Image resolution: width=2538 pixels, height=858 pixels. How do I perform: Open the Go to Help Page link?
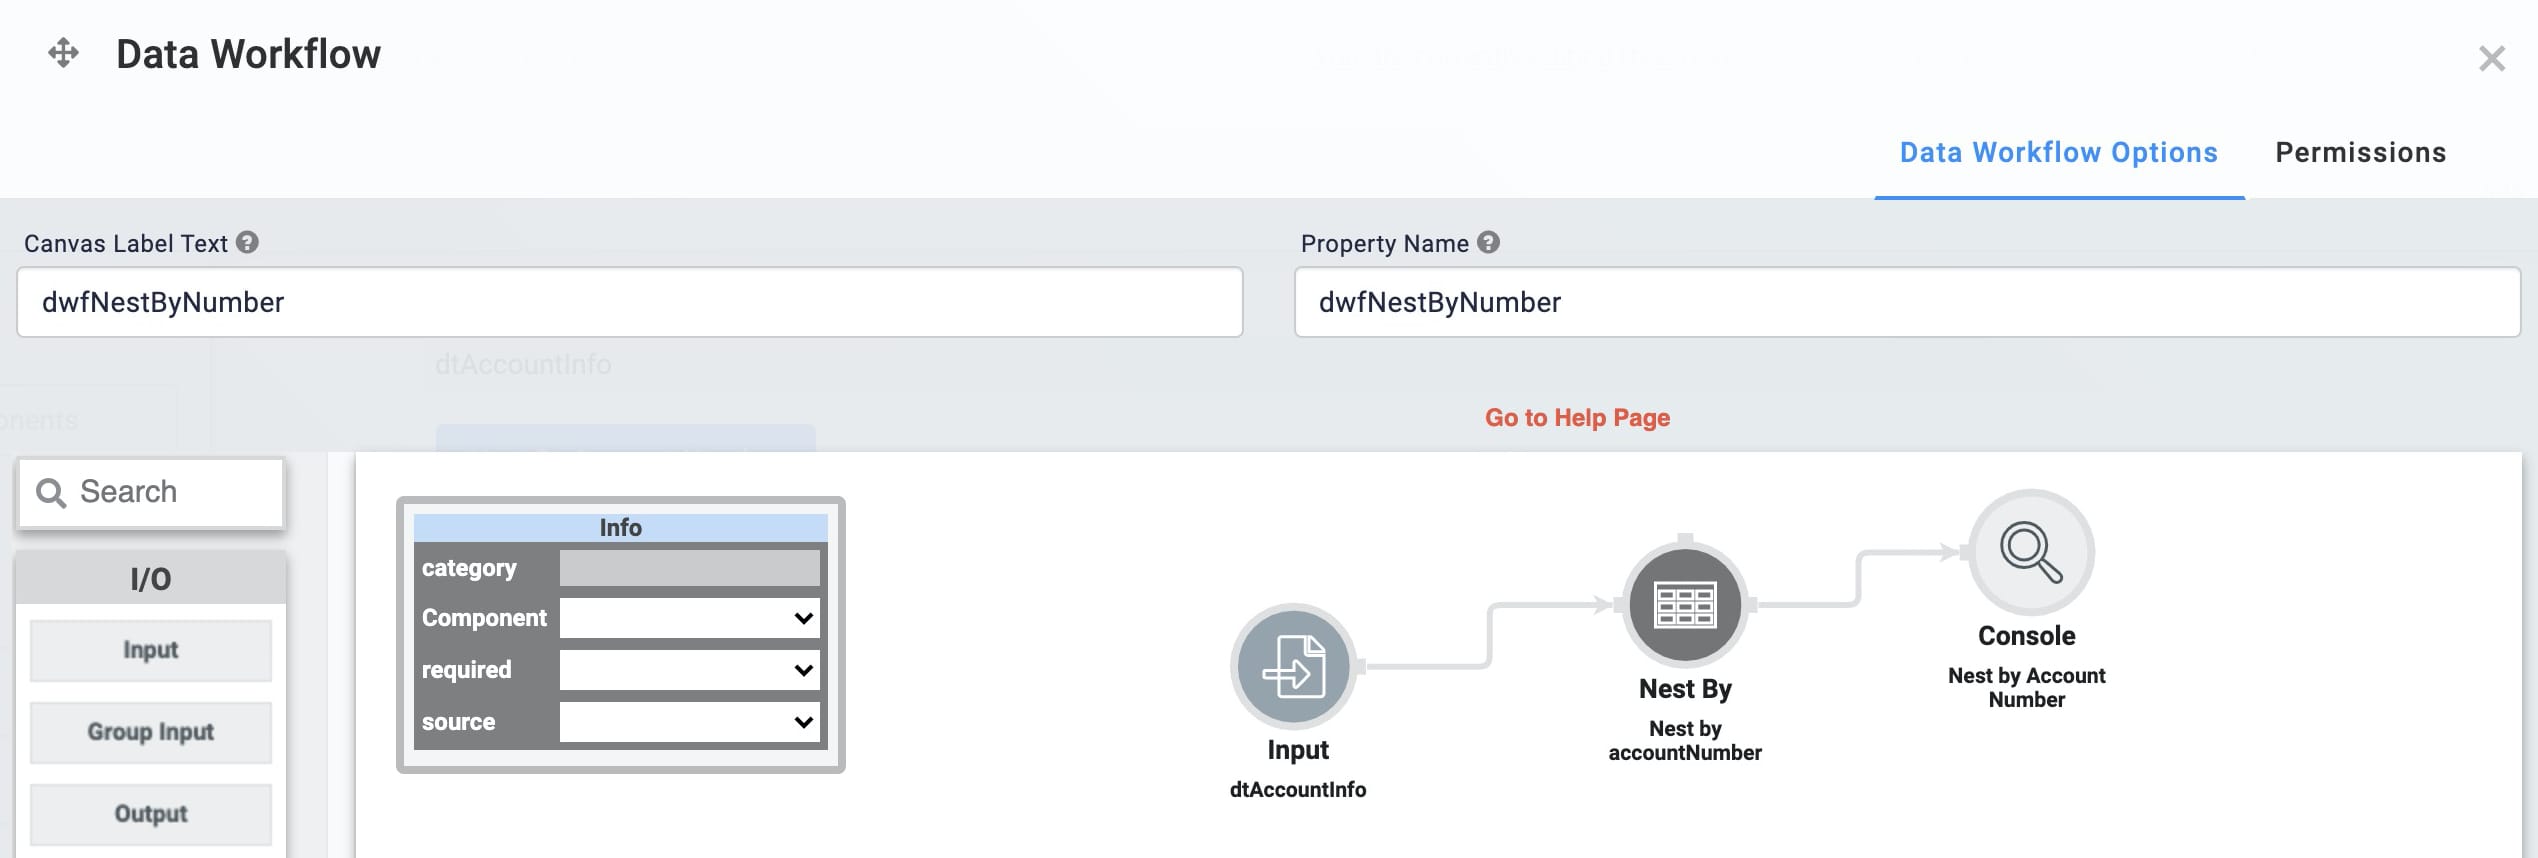(1577, 418)
